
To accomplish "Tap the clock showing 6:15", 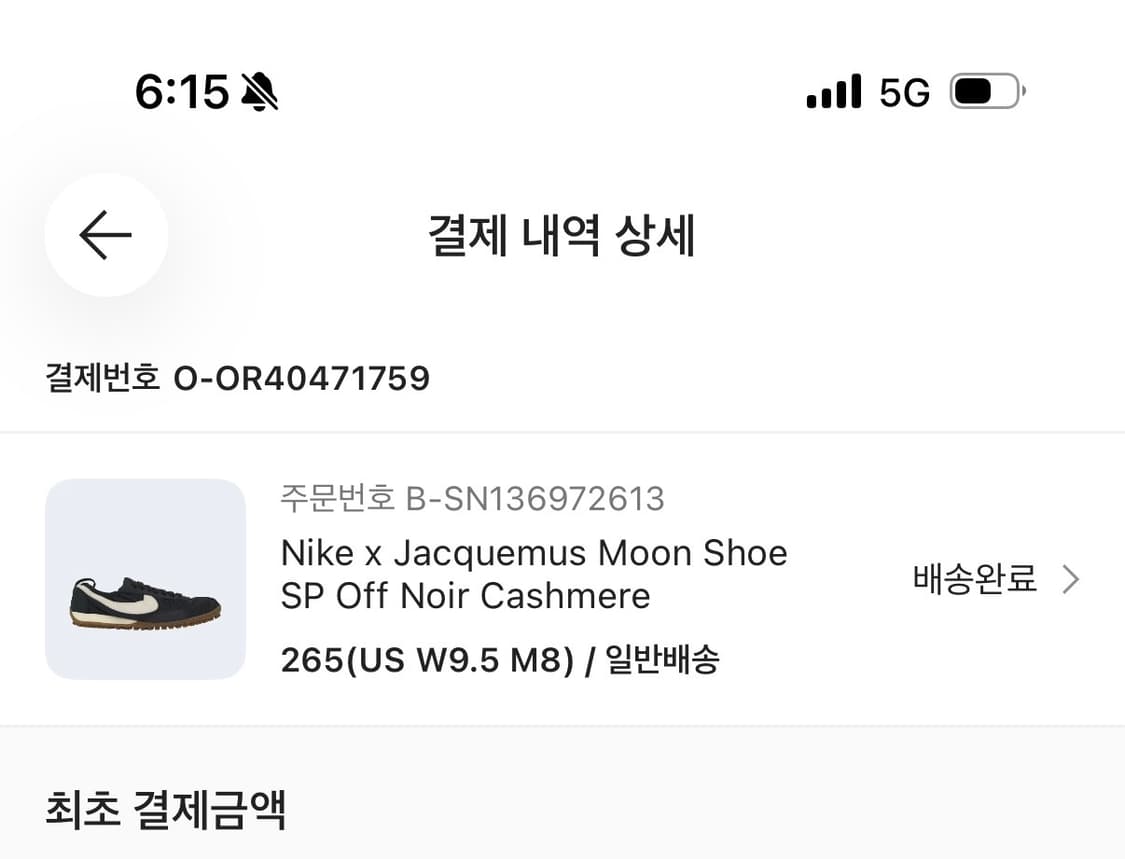I will click(x=185, y=91).
